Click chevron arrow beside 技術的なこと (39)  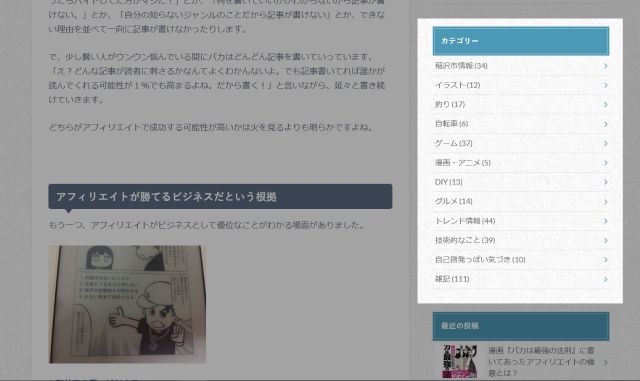pos(606,240)
